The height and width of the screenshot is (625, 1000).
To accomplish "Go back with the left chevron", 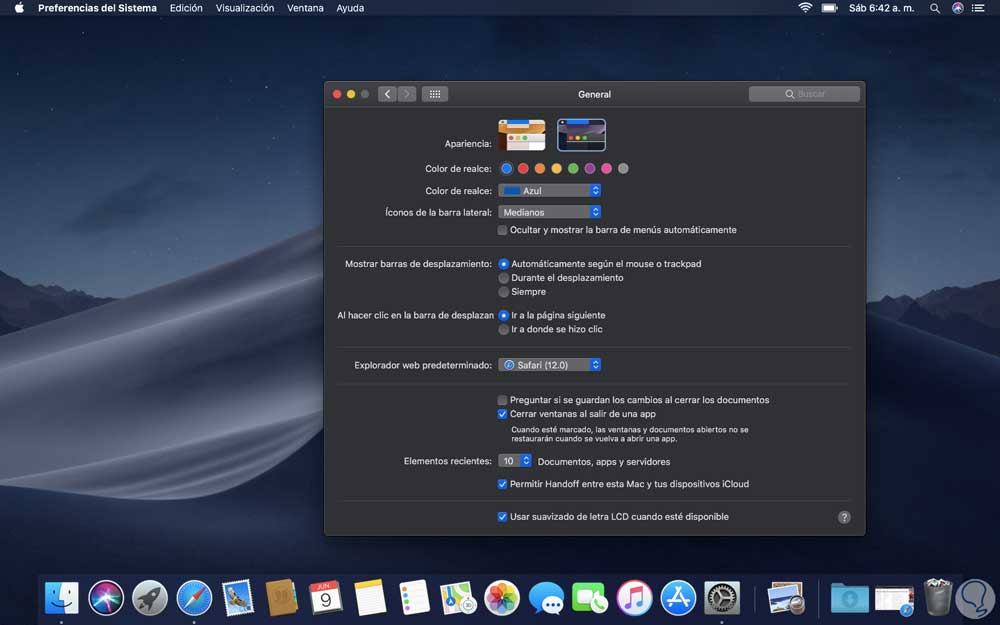I will point(387,94).
